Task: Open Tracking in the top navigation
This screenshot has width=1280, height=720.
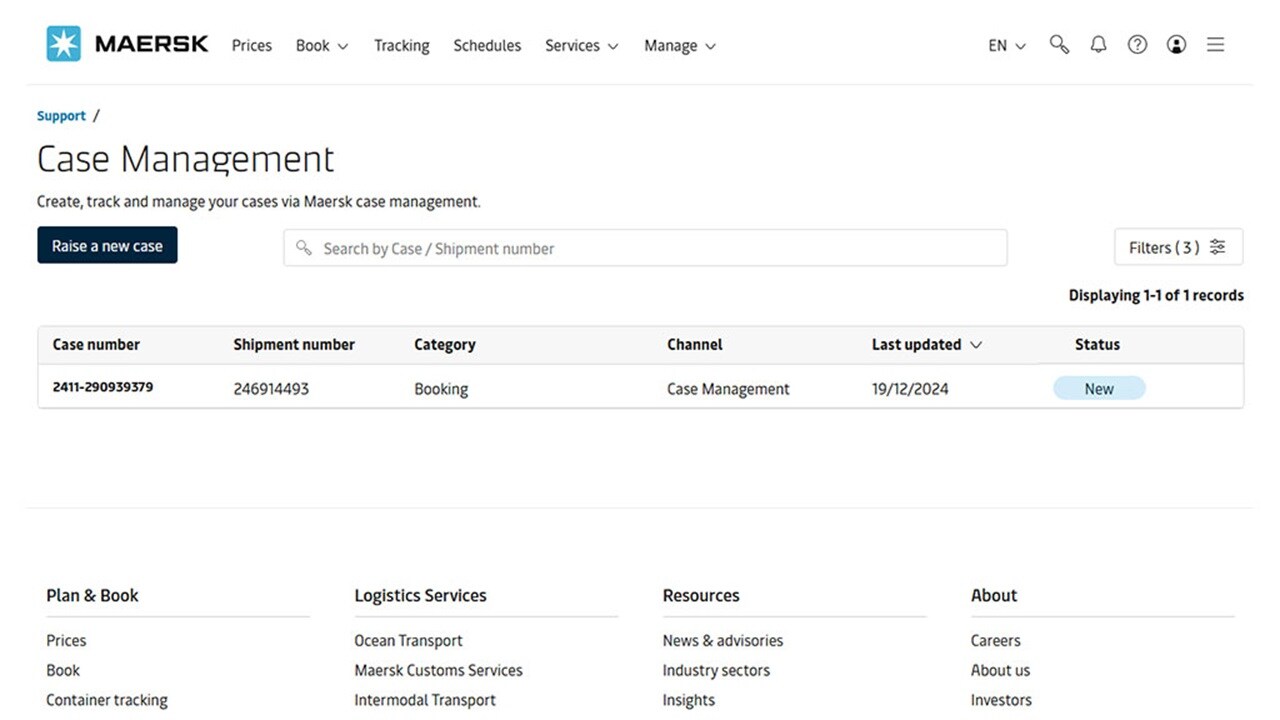Action: 401,46
